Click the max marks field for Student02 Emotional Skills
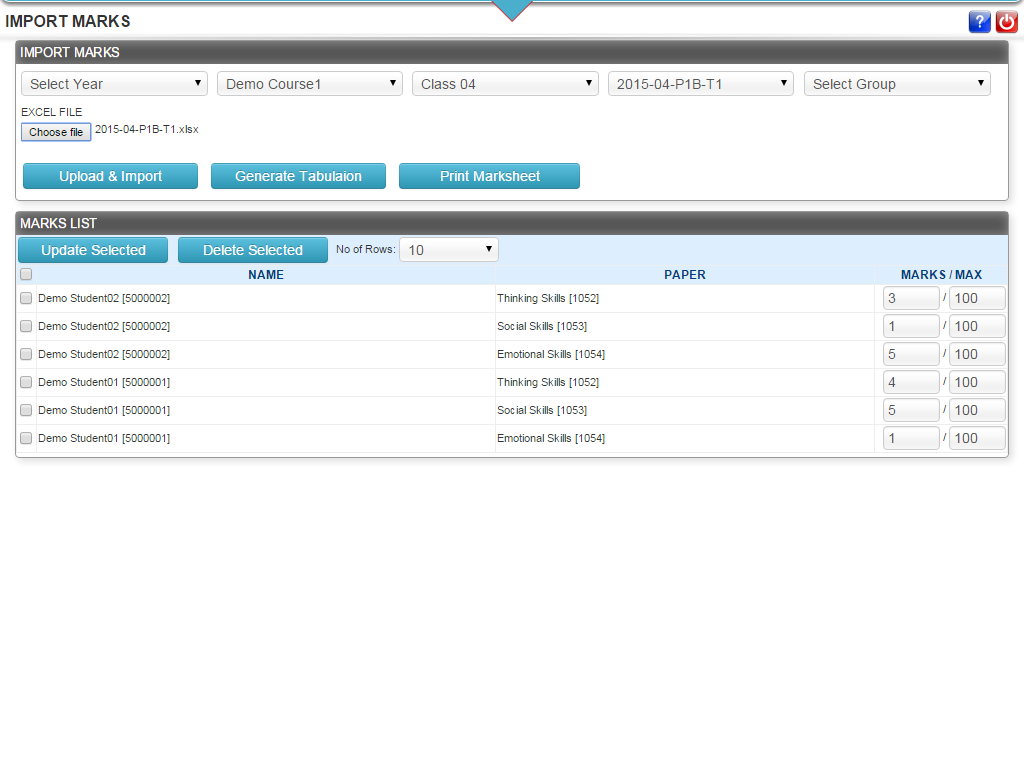The height and width of the screenshot is (768, 1024). pyautogui.click(x=977, y=355)
